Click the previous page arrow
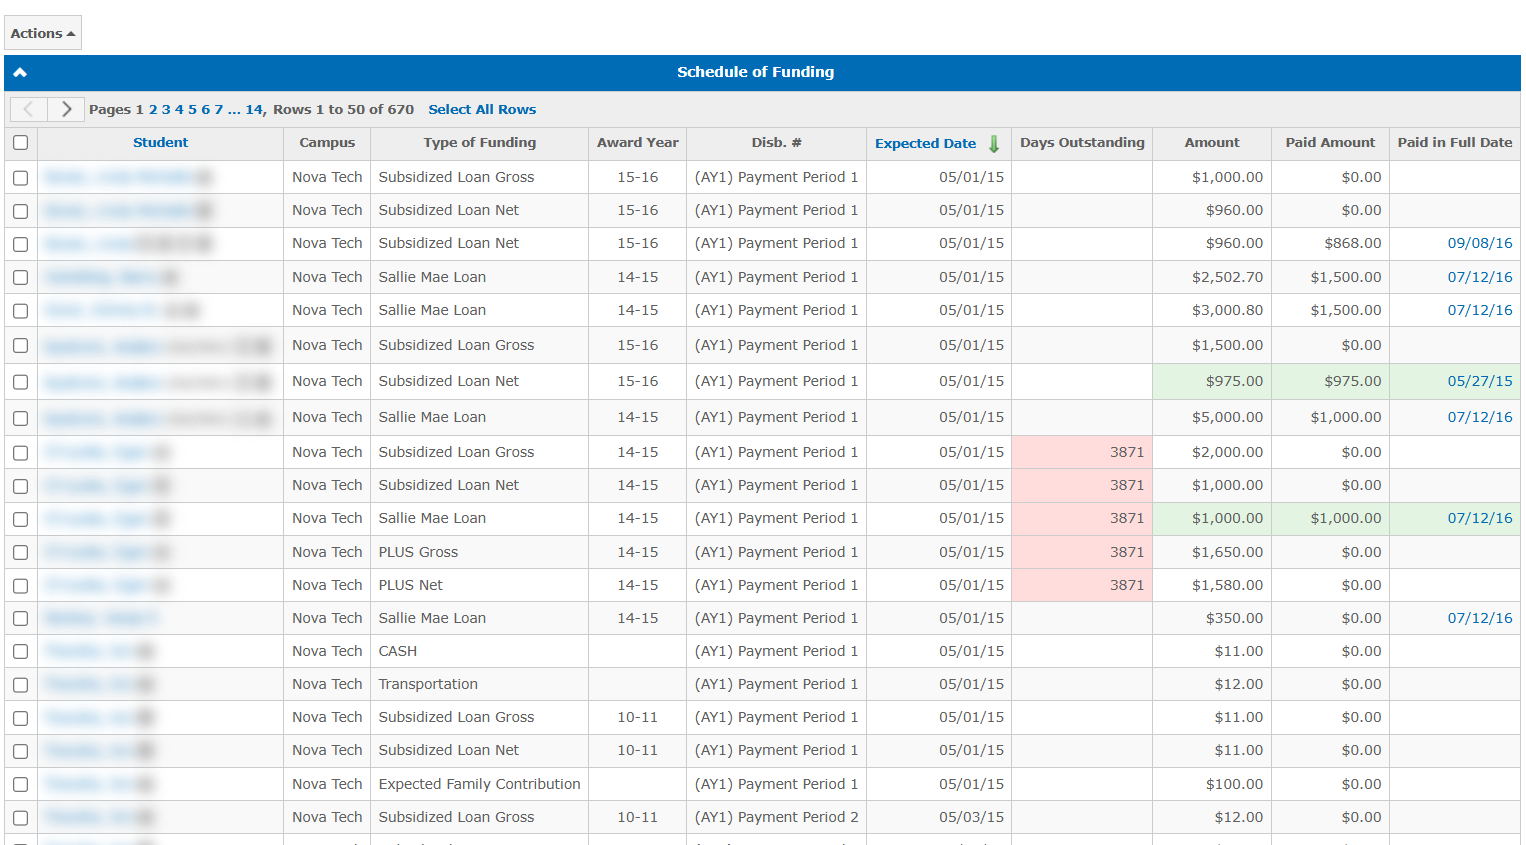1526x845 pixels. point(28,109)
